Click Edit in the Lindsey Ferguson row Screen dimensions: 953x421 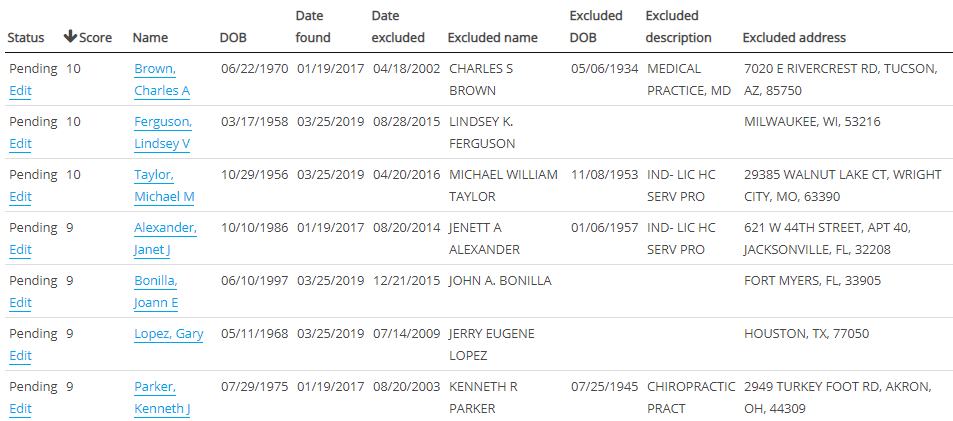(x=20, y=144)
